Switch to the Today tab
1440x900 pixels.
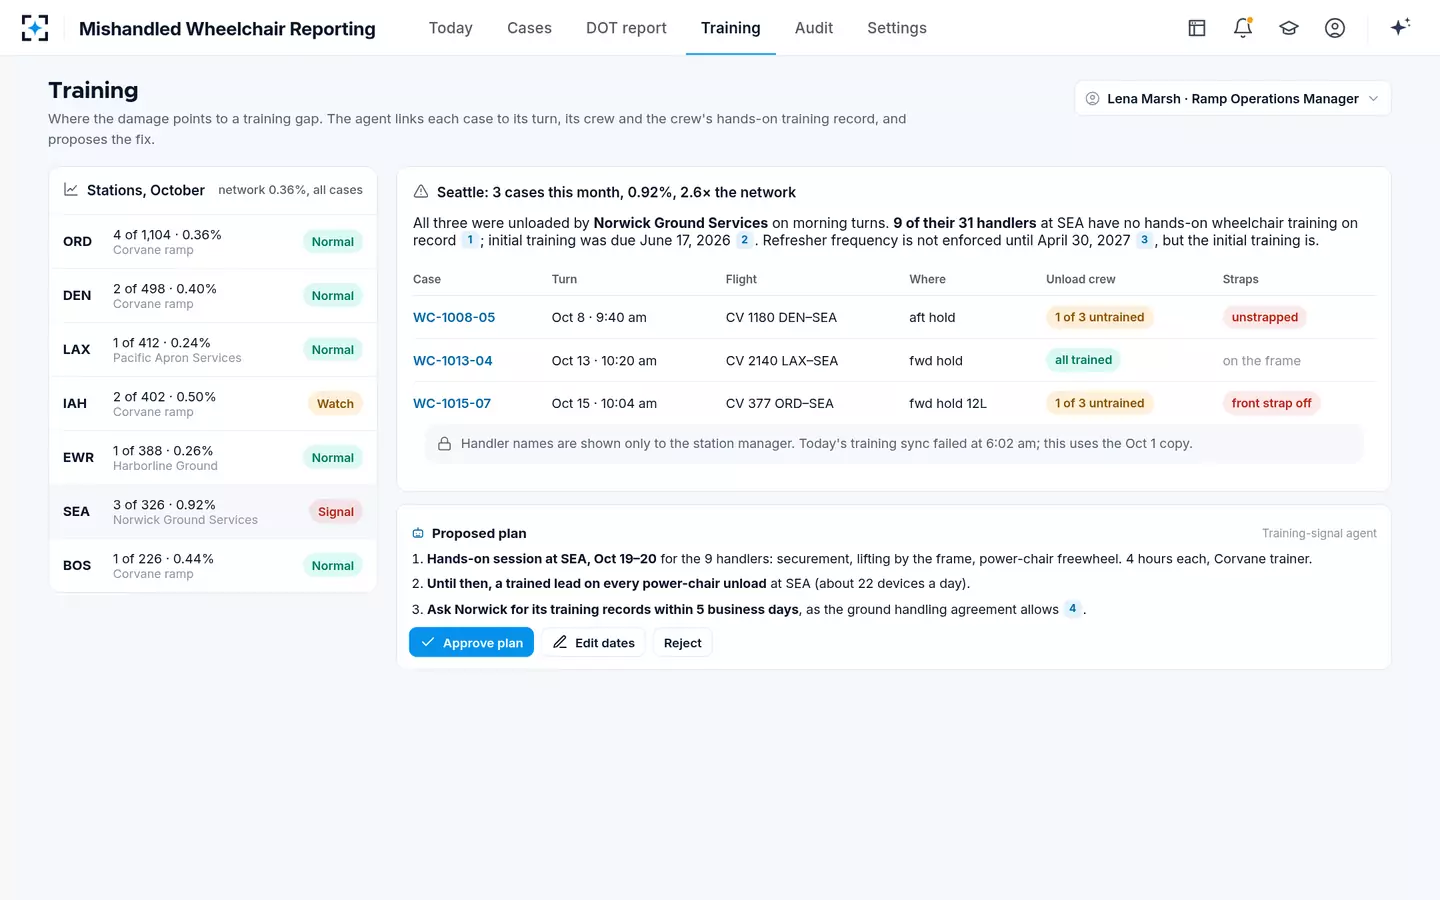(450, 28)
